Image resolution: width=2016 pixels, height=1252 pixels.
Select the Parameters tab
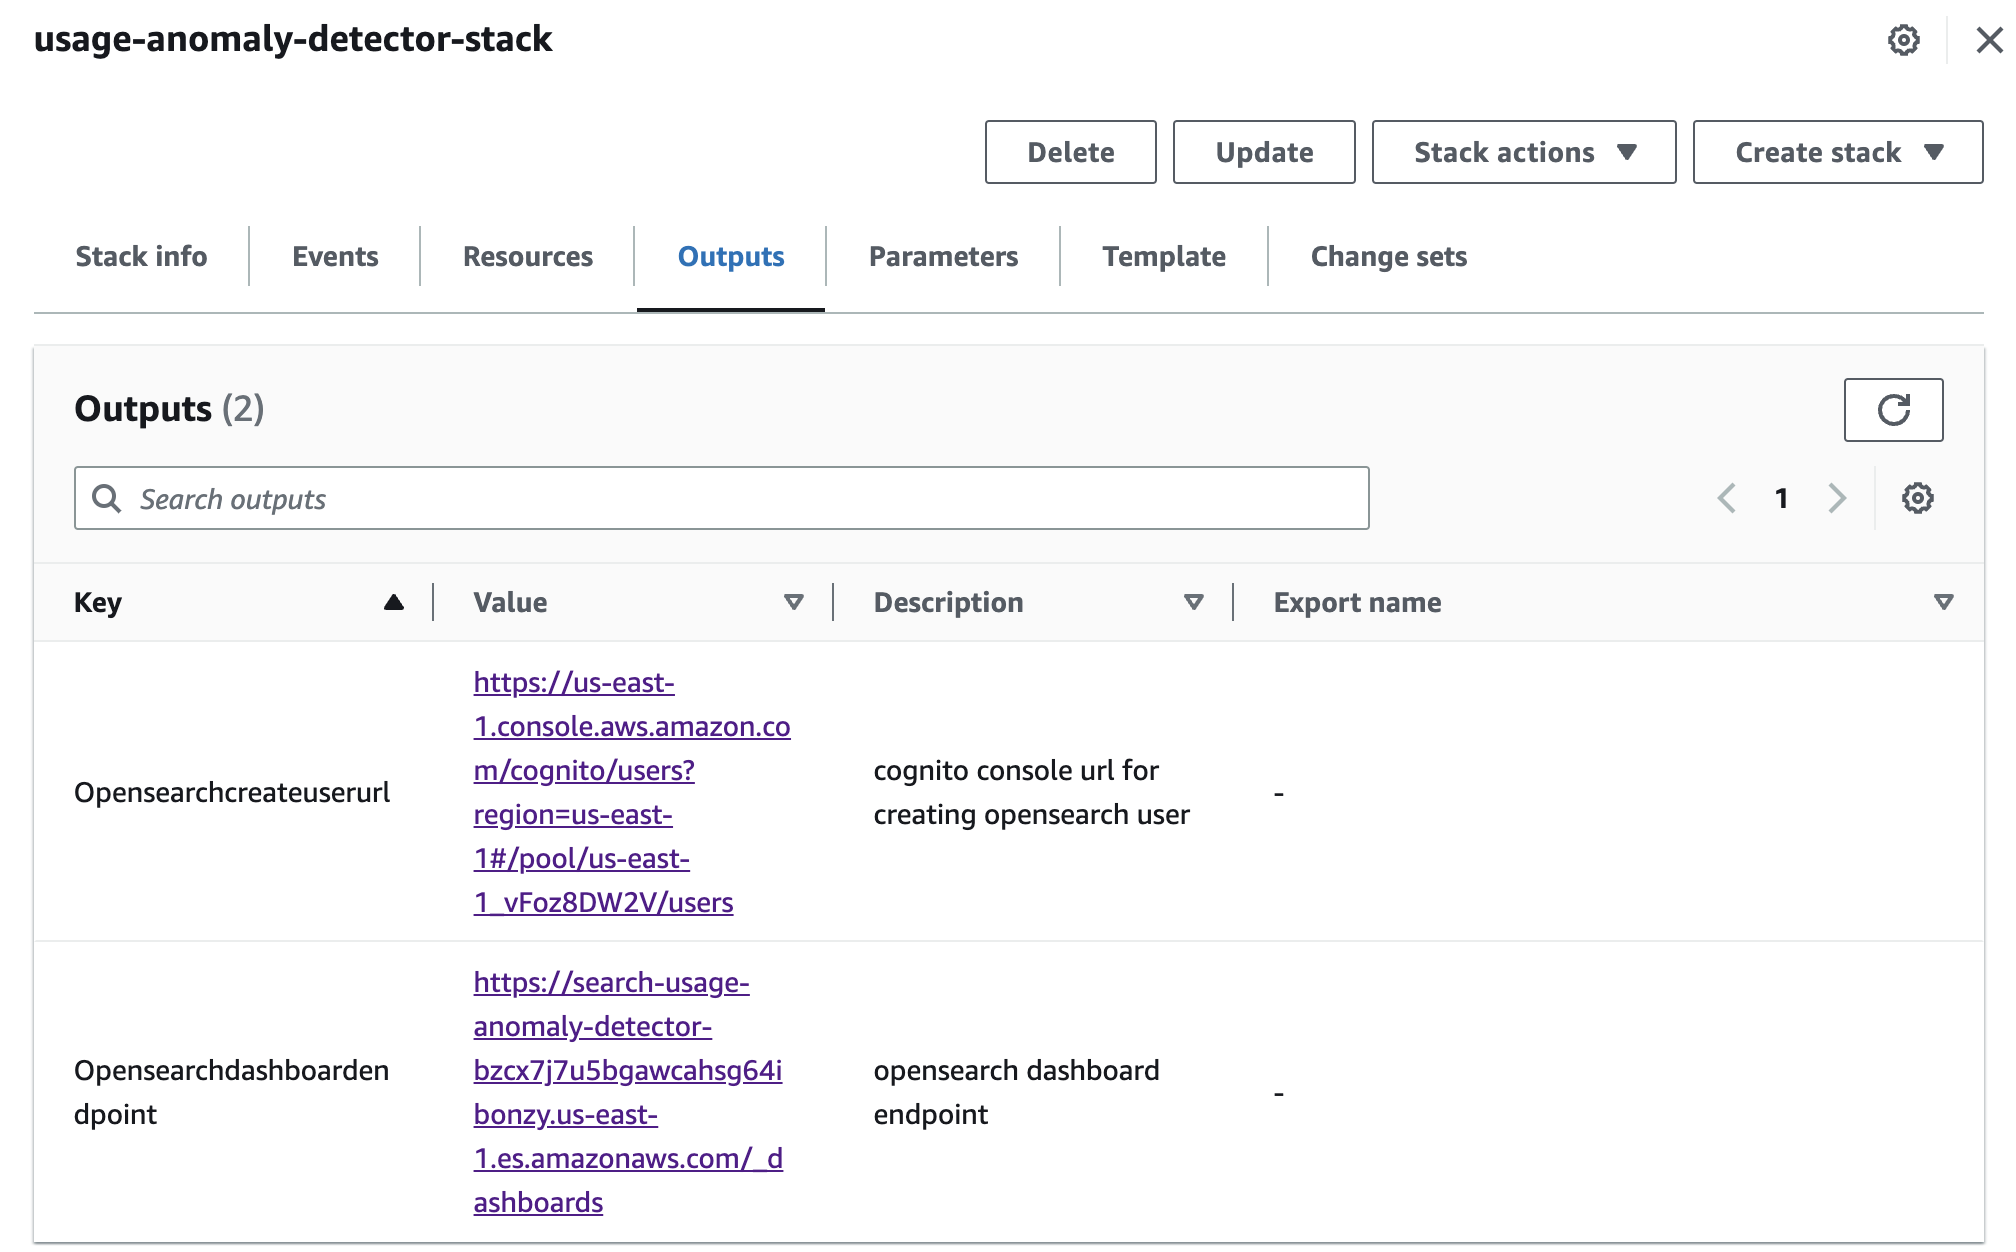coord(943,257)
